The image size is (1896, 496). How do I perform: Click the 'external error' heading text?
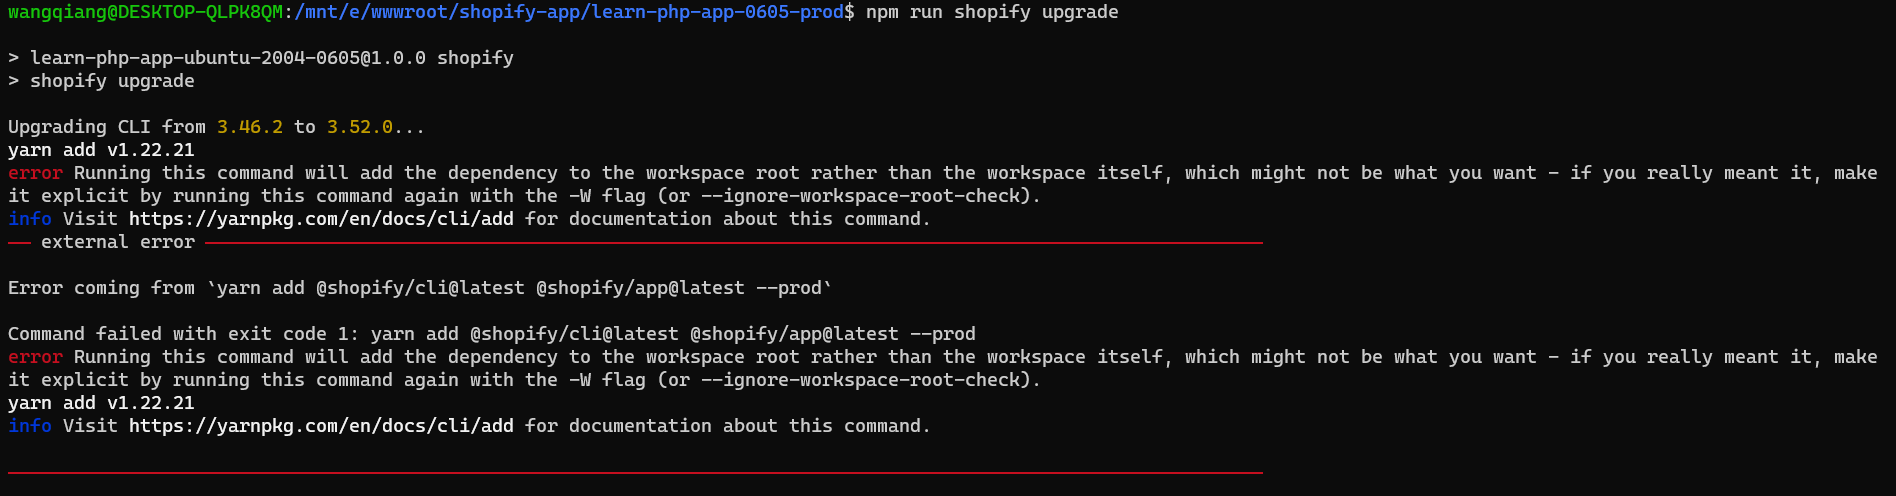click(x=118, y=242)
